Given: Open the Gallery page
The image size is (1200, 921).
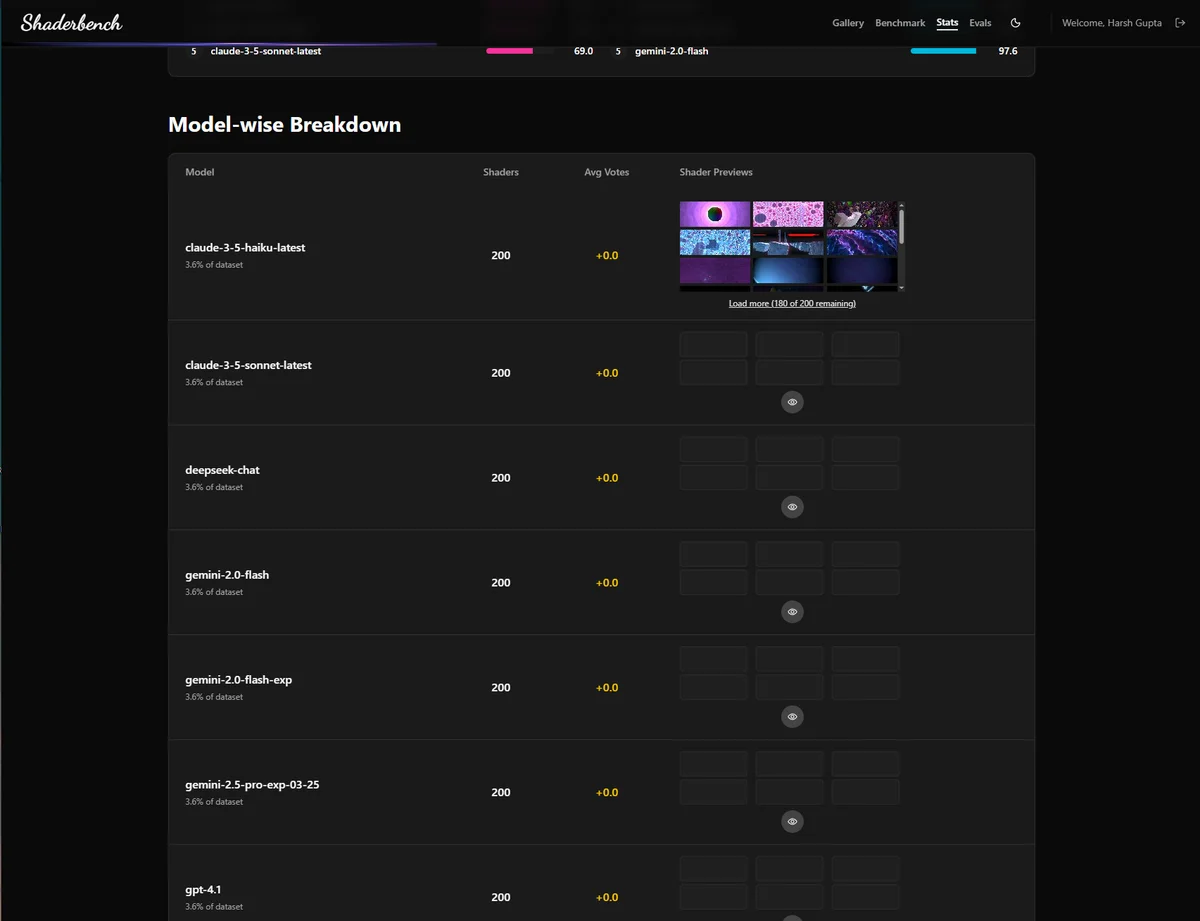Looking at the screenshot, I should coord(847,22).
